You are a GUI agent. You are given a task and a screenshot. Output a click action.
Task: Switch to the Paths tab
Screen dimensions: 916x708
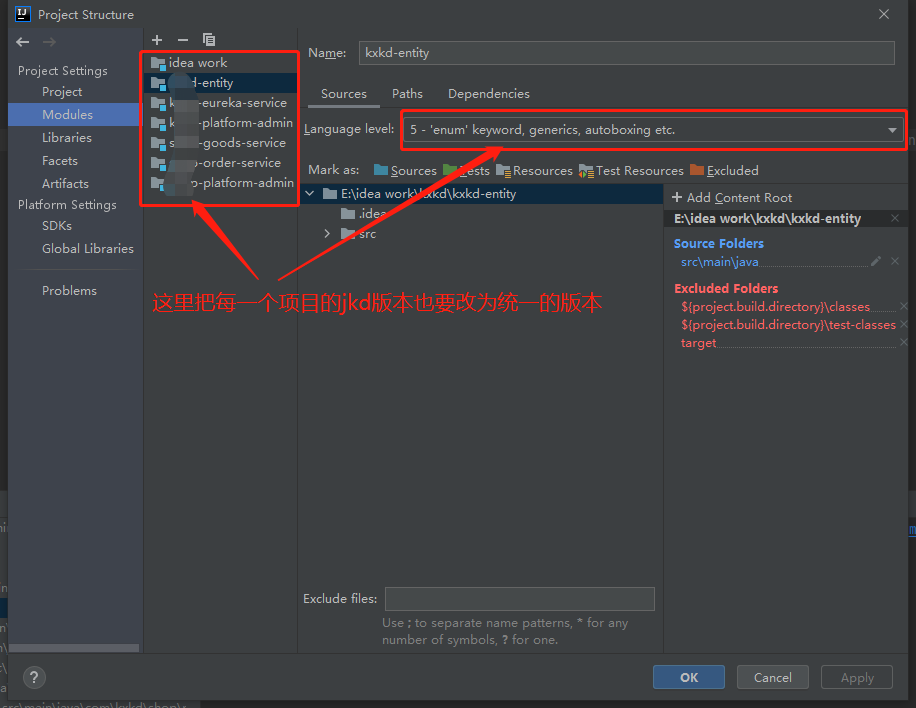coord(407,93)
